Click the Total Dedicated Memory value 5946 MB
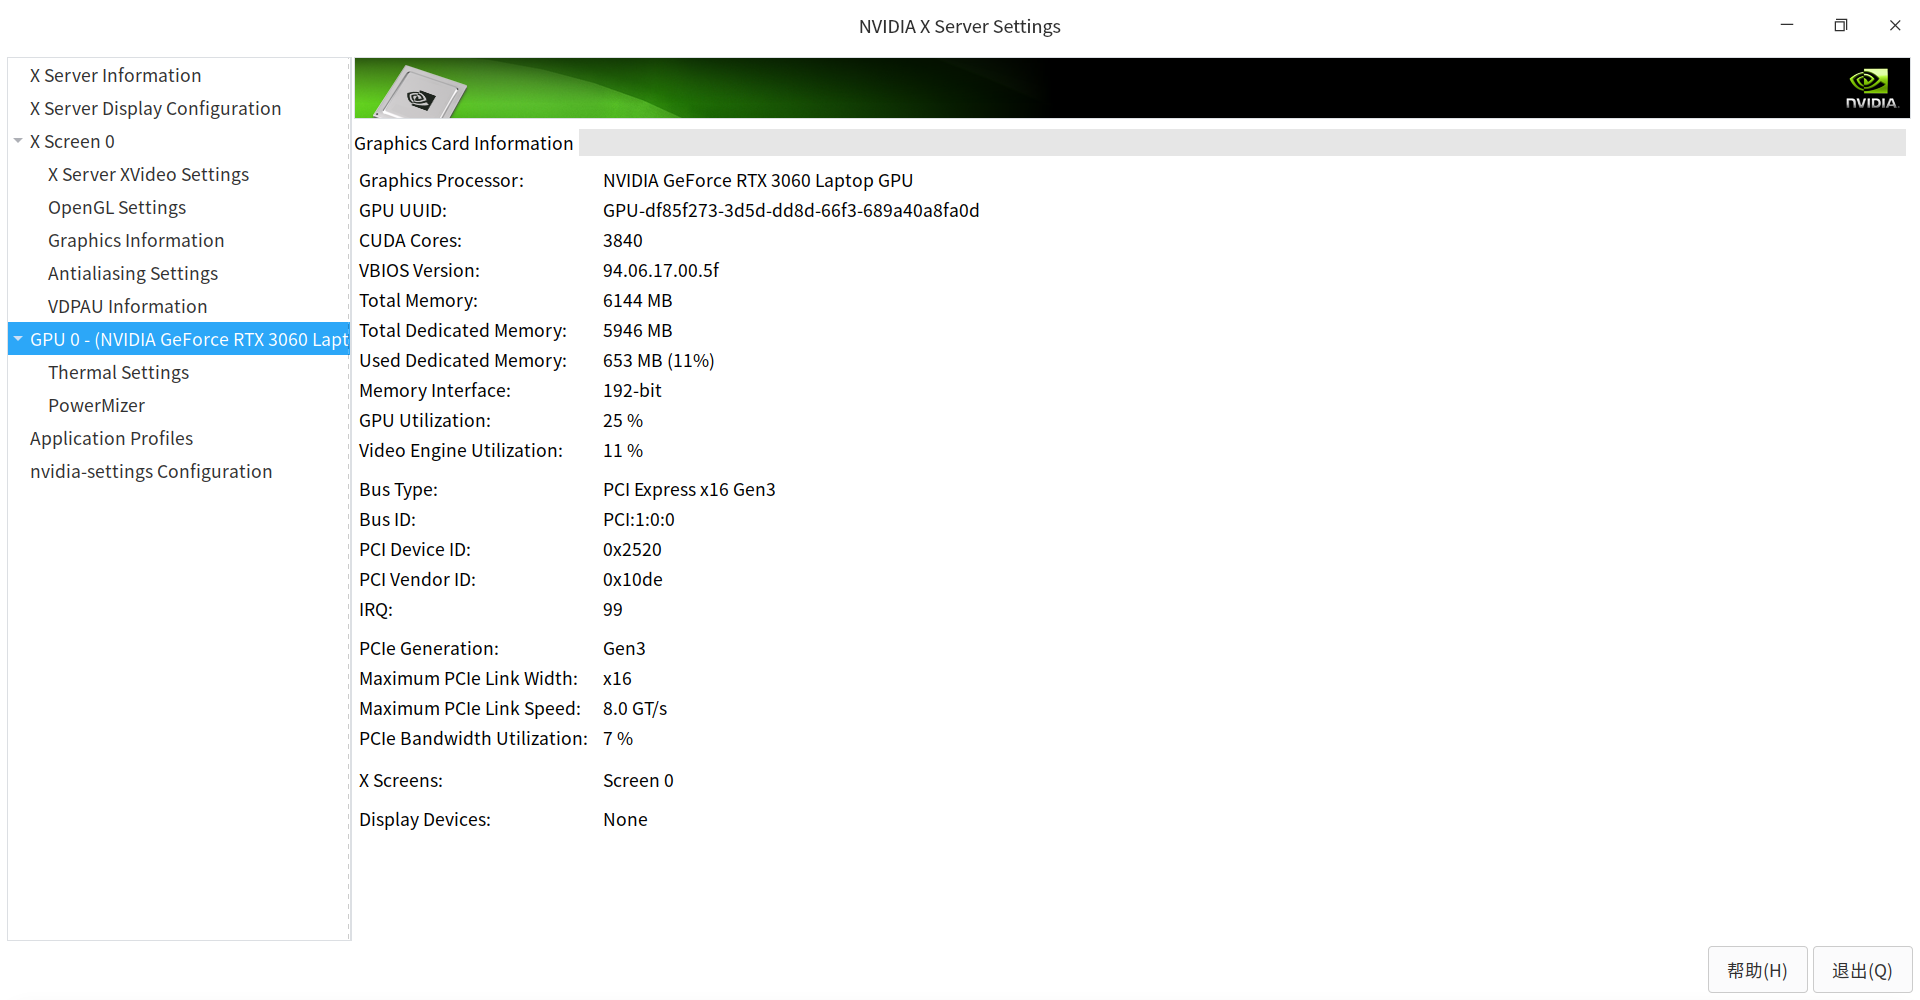The height and width of the screenshot is (1000, 1920). pyautogui.click(x=638, y=331)
